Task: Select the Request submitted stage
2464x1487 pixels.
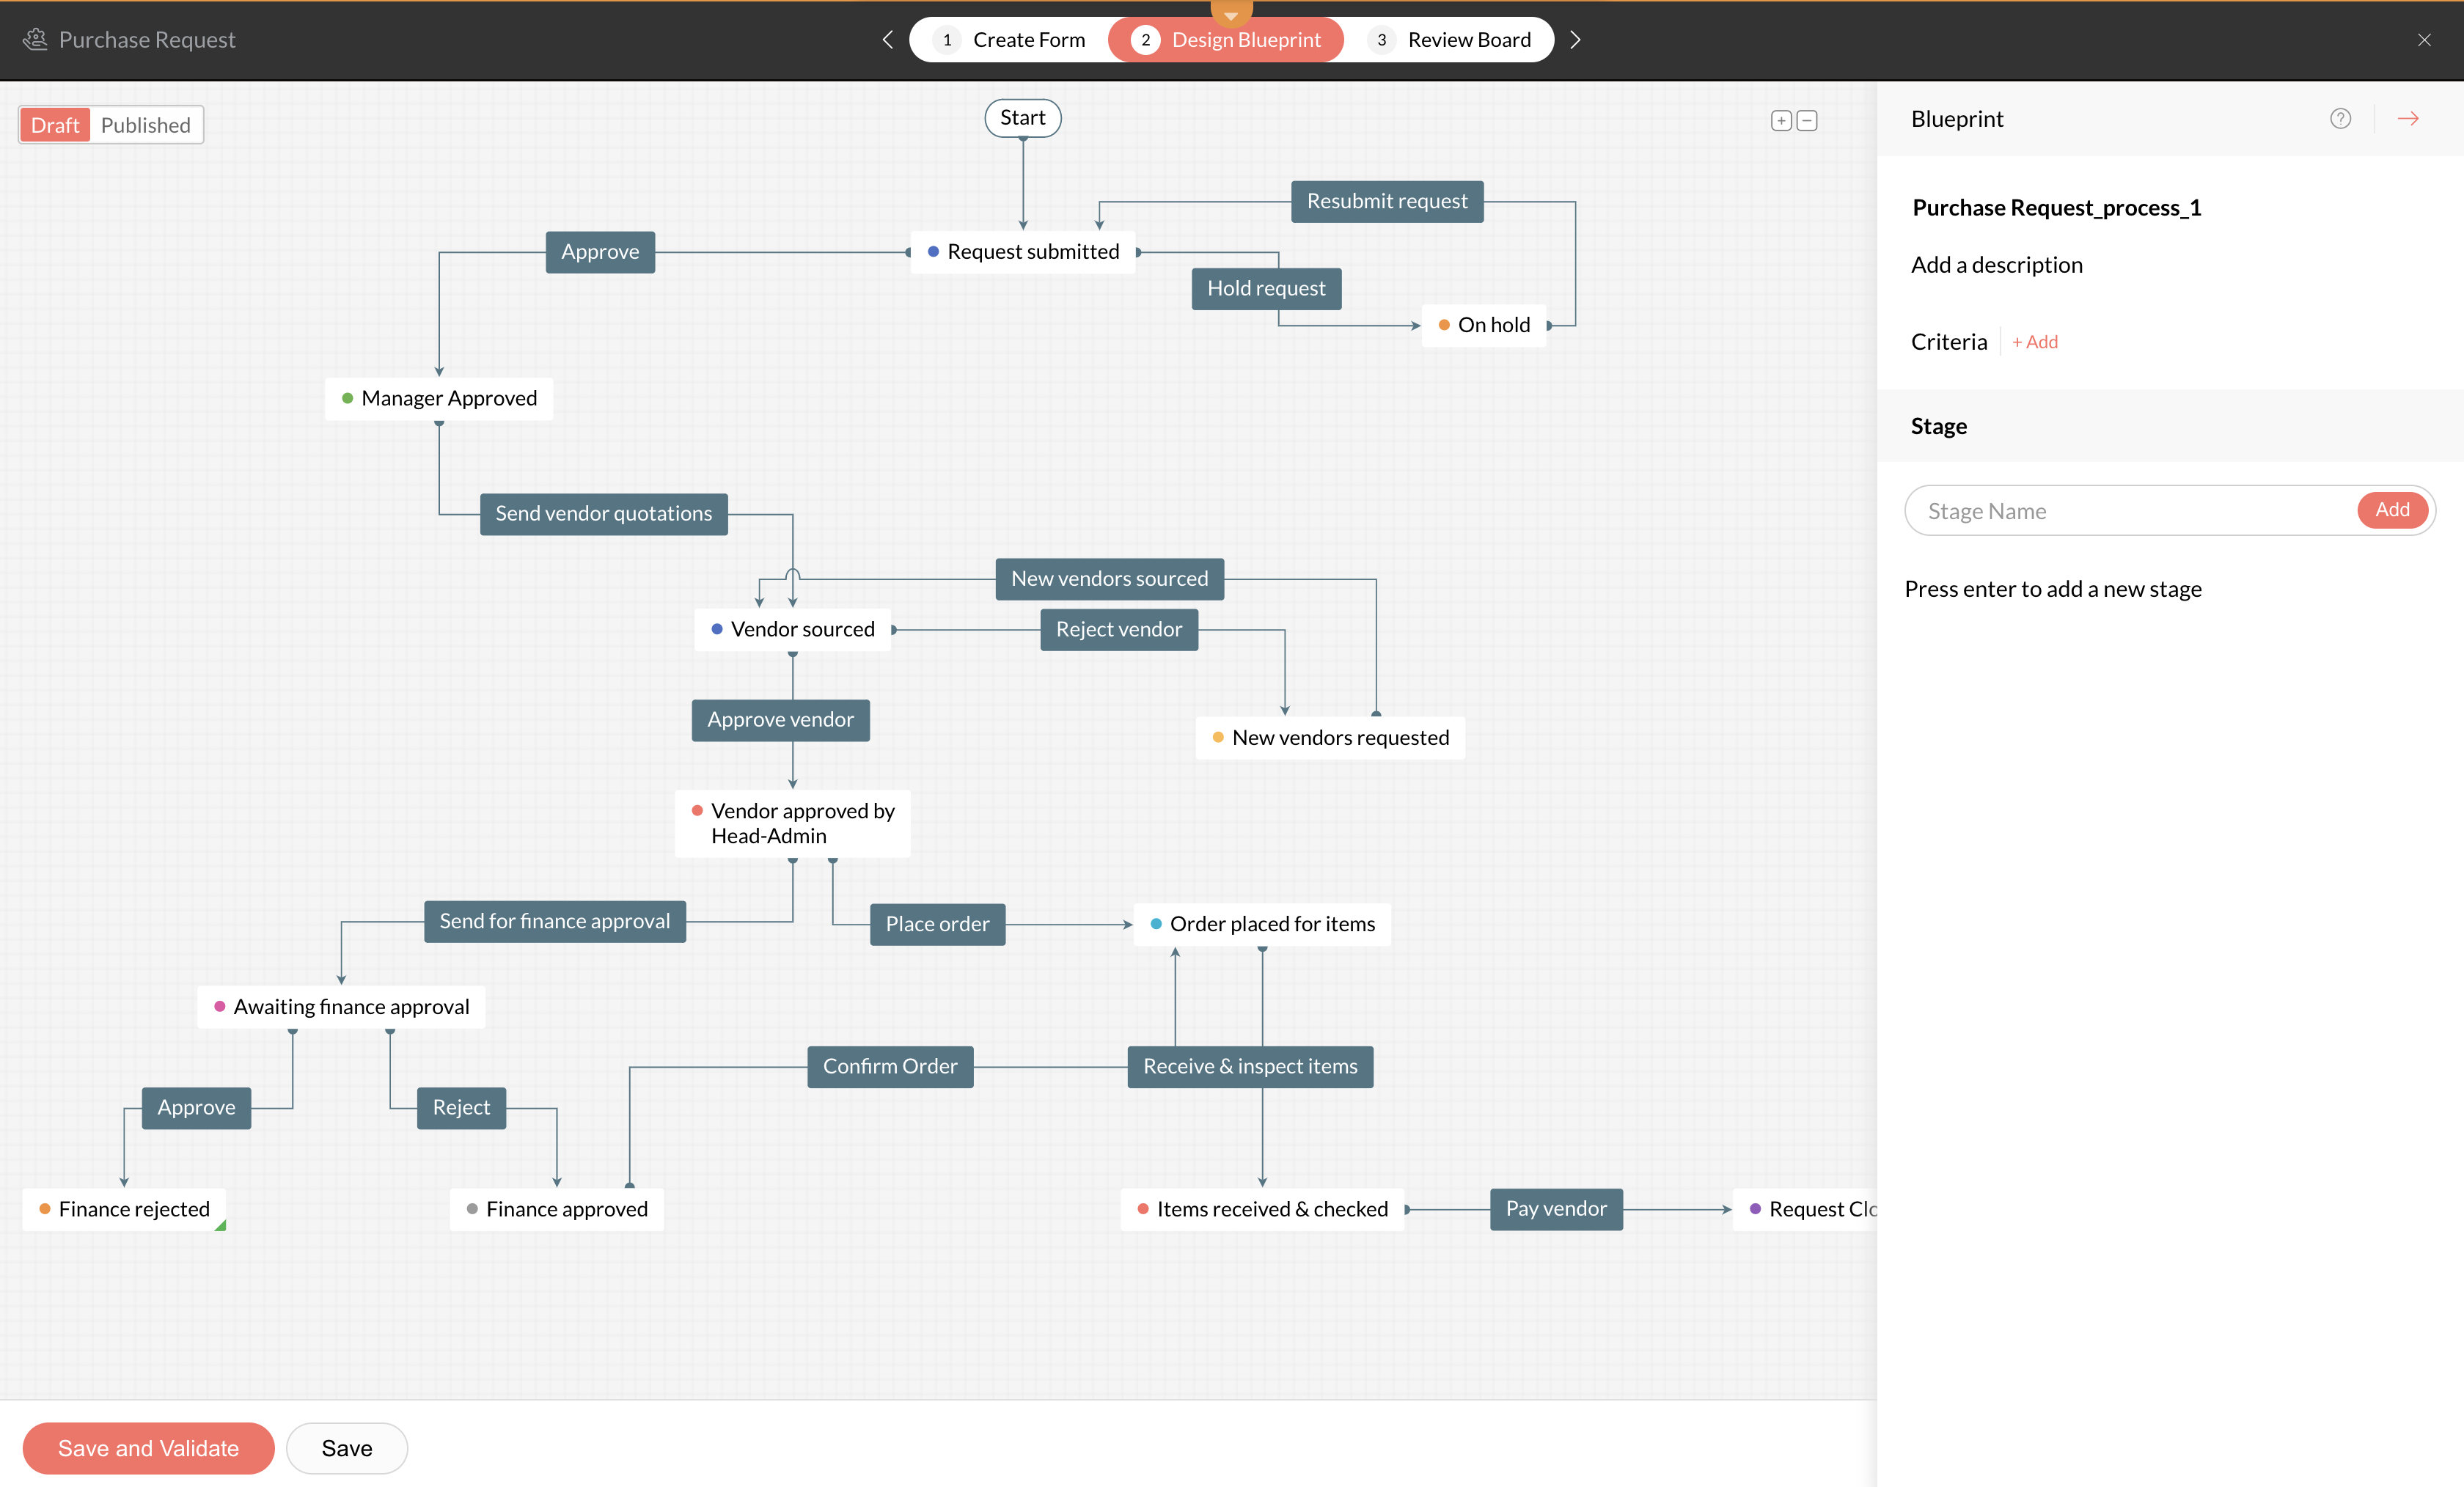Action: click(1032, 252)
